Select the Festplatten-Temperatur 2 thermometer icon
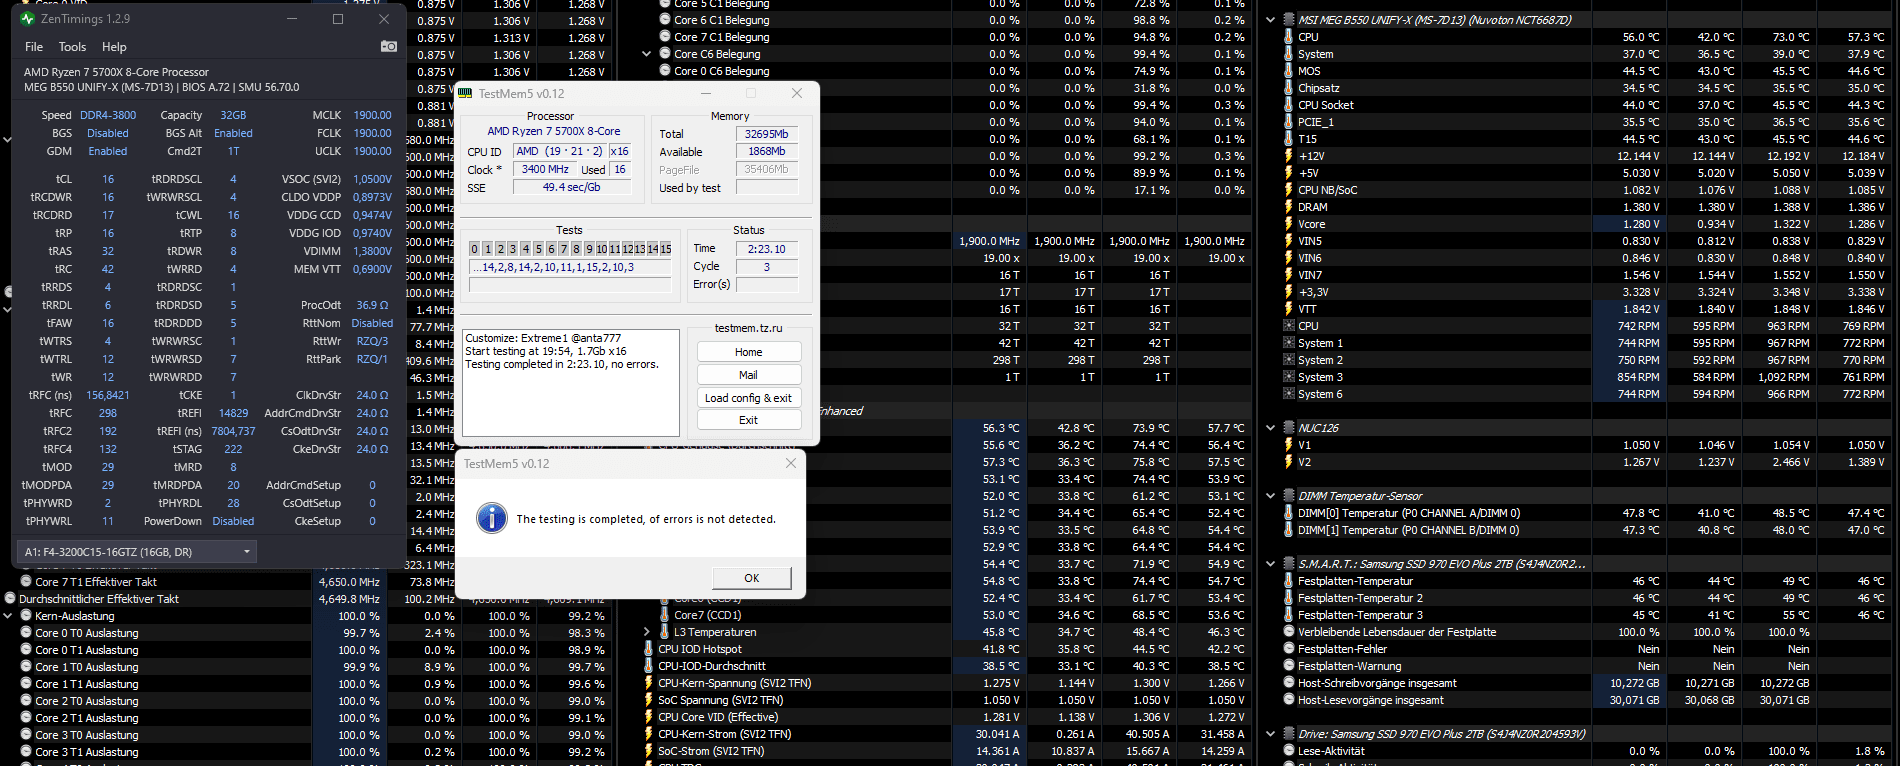 pyautogui.click(x=1289, y=598)
